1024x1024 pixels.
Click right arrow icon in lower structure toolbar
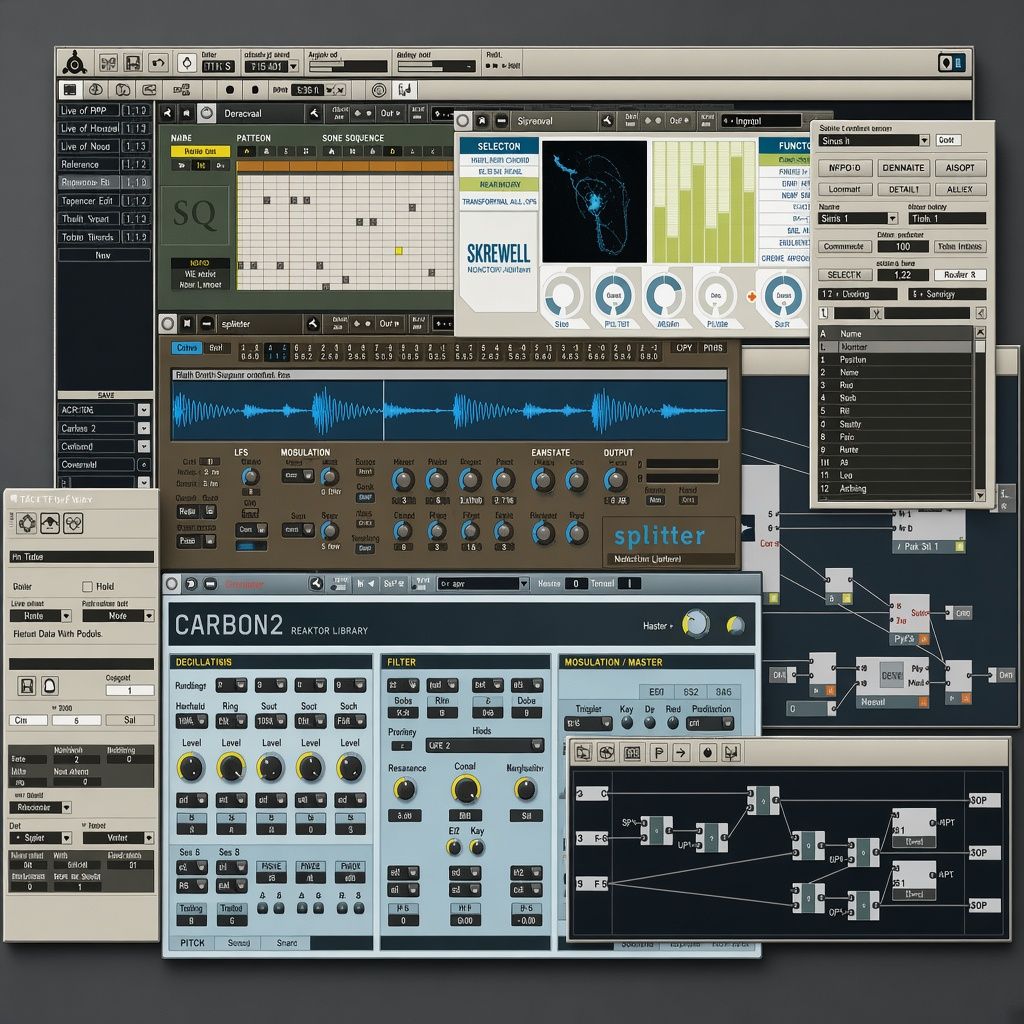(x=681, y=753)
